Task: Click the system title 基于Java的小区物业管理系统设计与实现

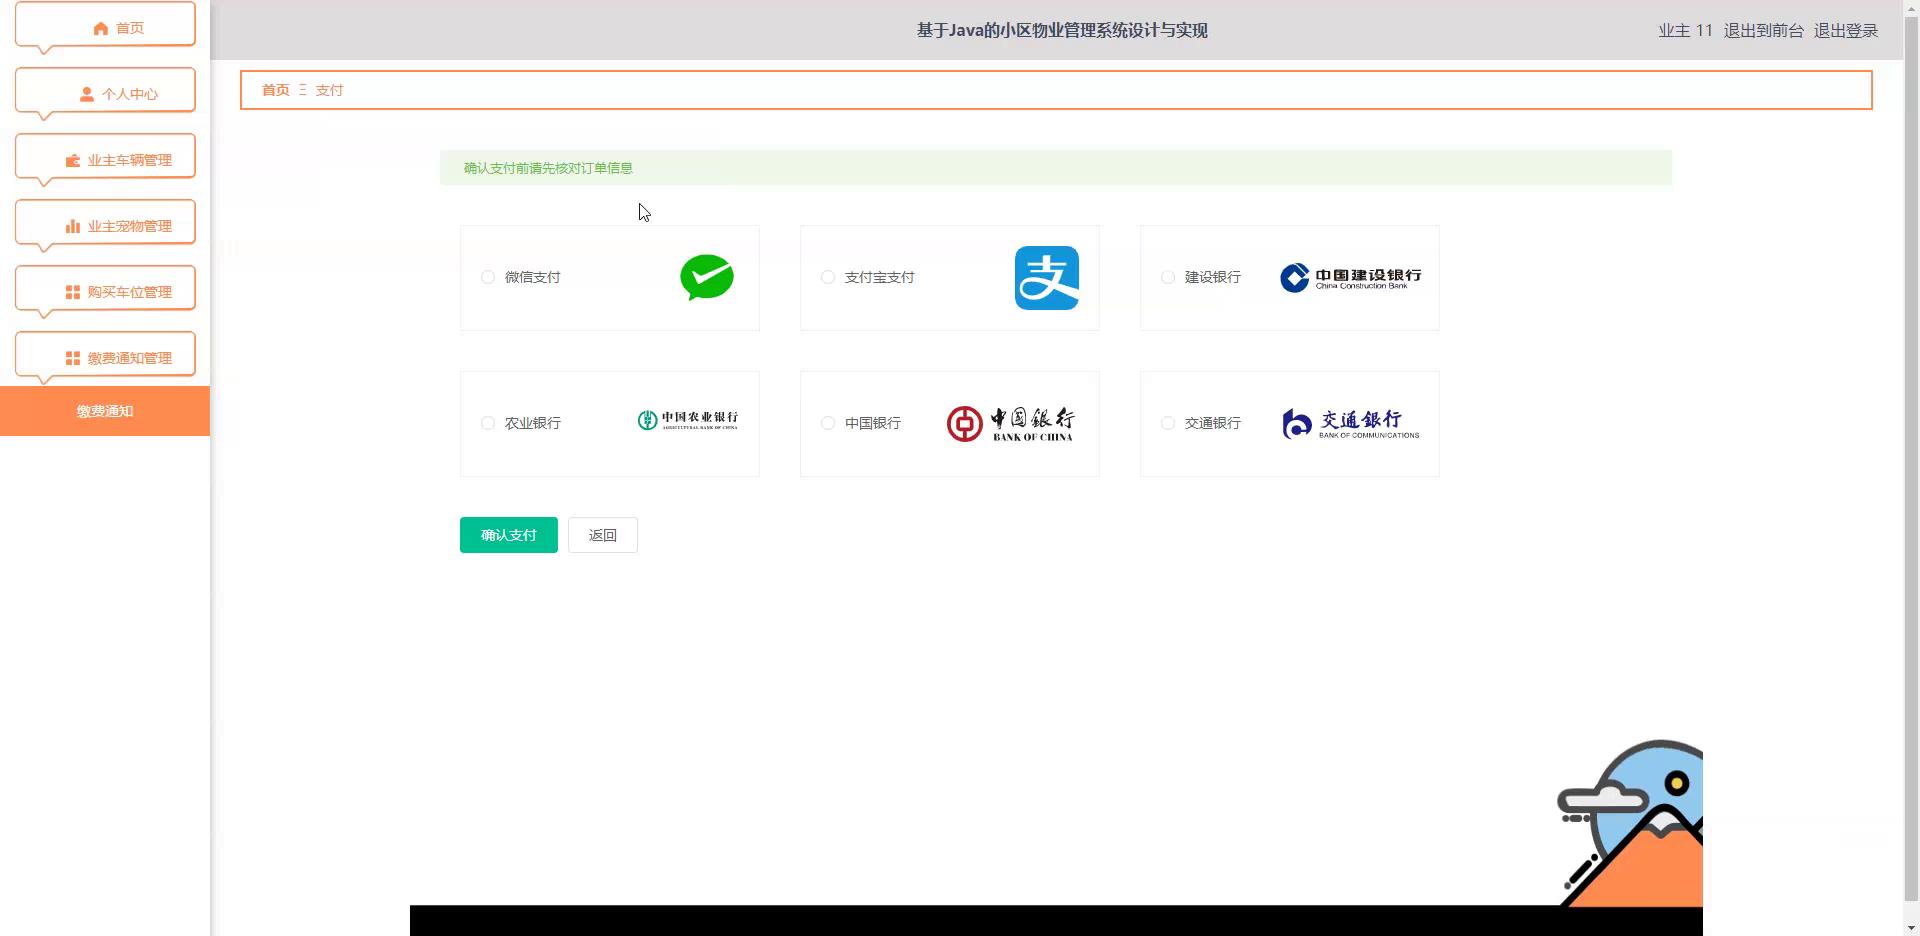Action: click(x=1062, y=31)
